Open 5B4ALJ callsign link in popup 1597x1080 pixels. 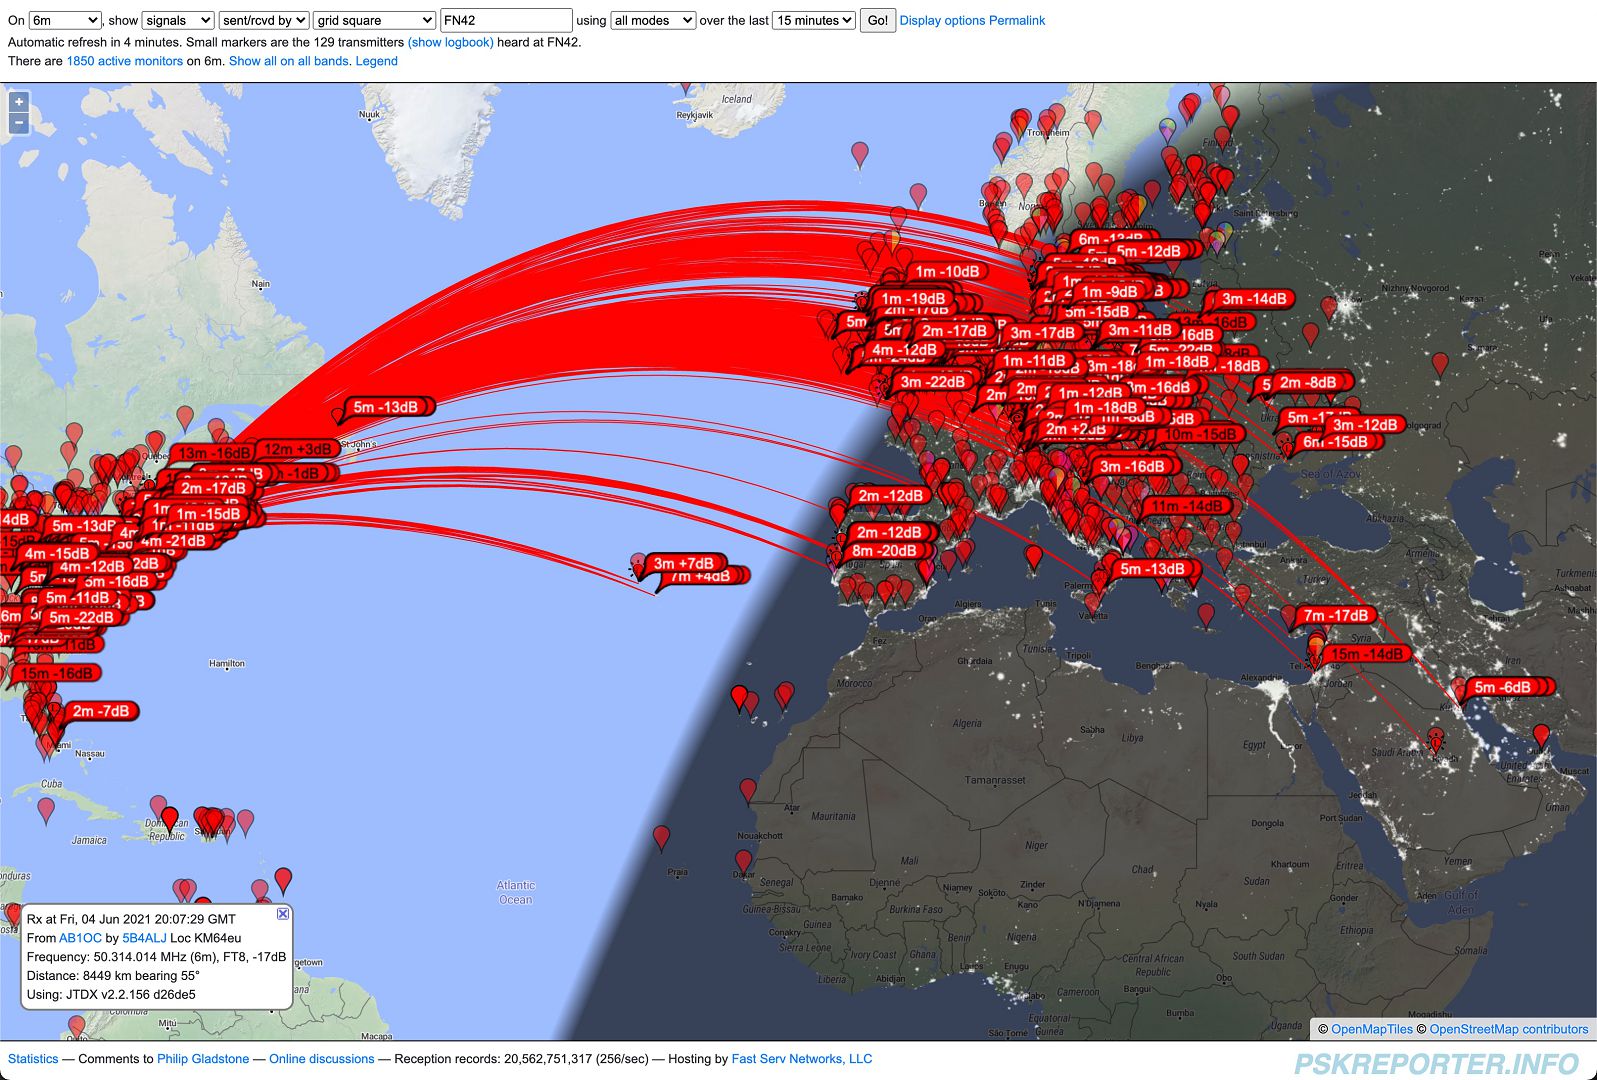(144, 938)
